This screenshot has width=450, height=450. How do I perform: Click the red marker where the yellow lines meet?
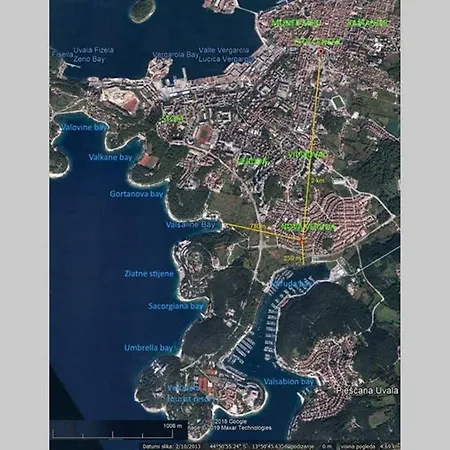302,240
